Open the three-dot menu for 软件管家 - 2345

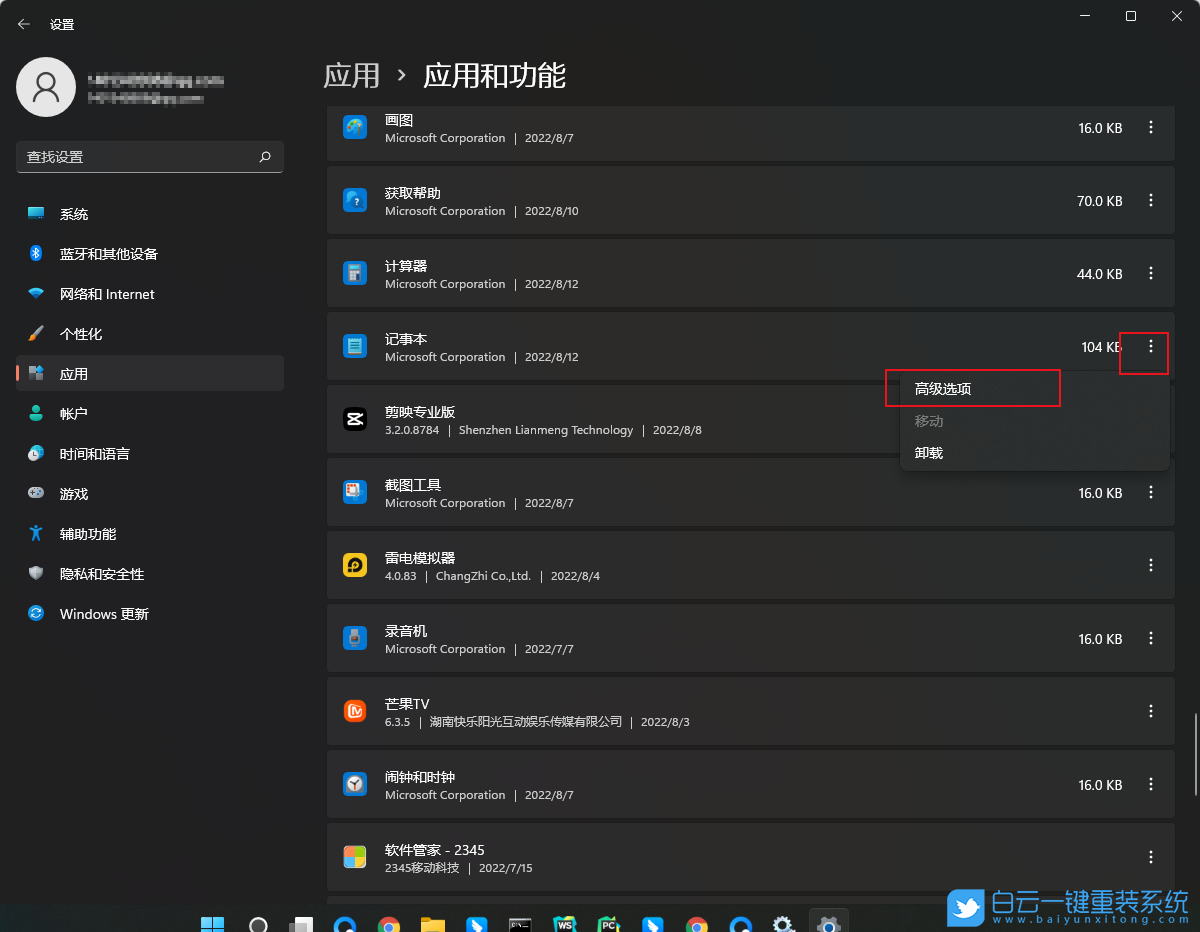tap(1150, 857)
